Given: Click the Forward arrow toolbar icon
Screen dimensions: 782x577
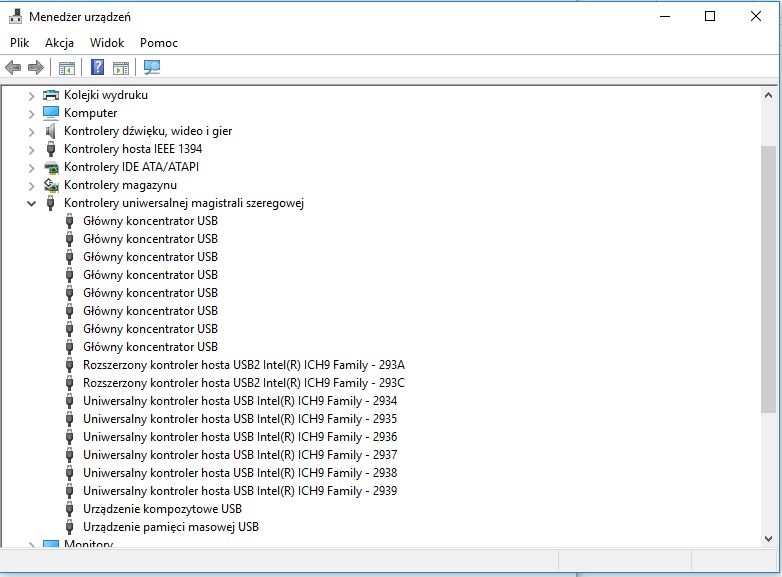Looking at the screenshot, I should coord(36,67).
